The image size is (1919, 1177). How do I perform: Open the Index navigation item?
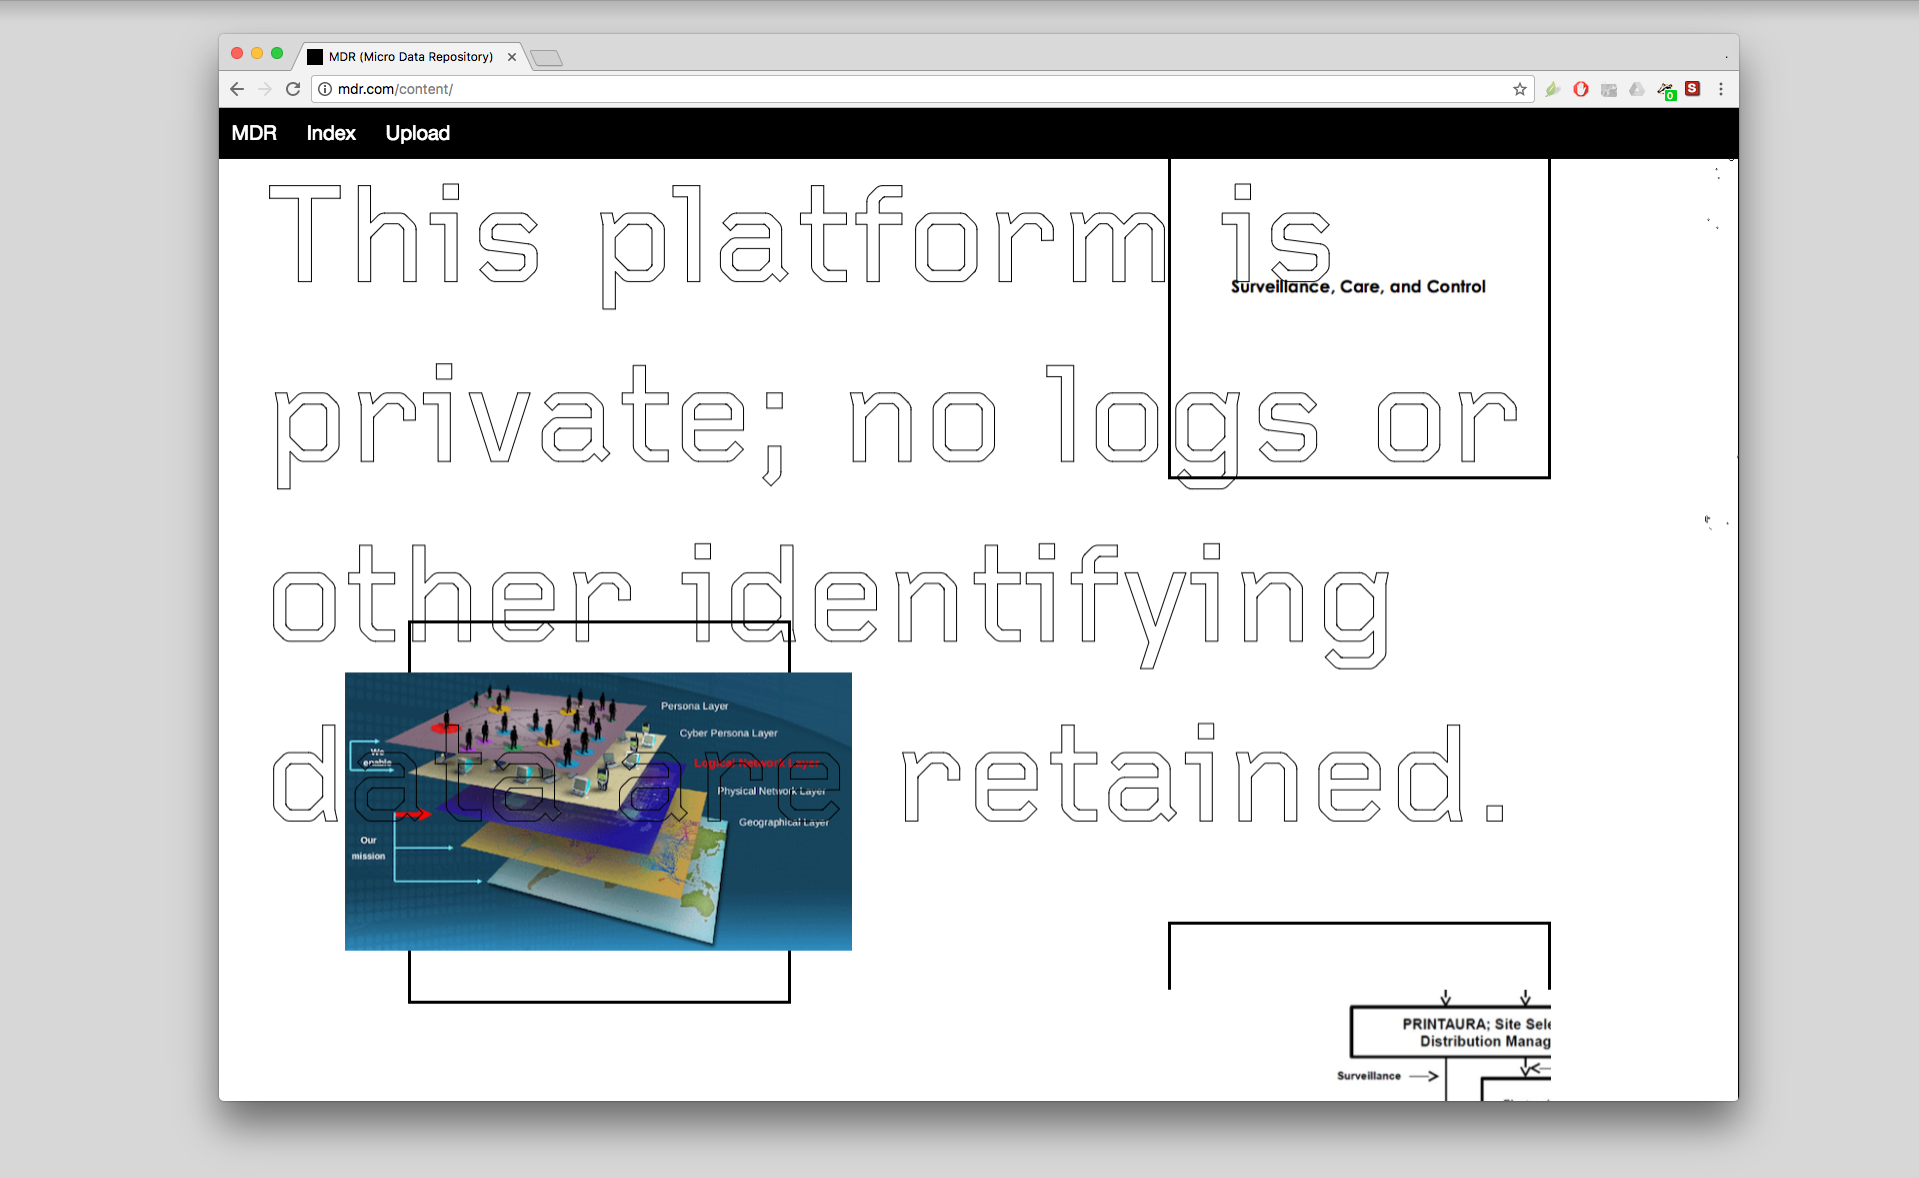point(331,133)
